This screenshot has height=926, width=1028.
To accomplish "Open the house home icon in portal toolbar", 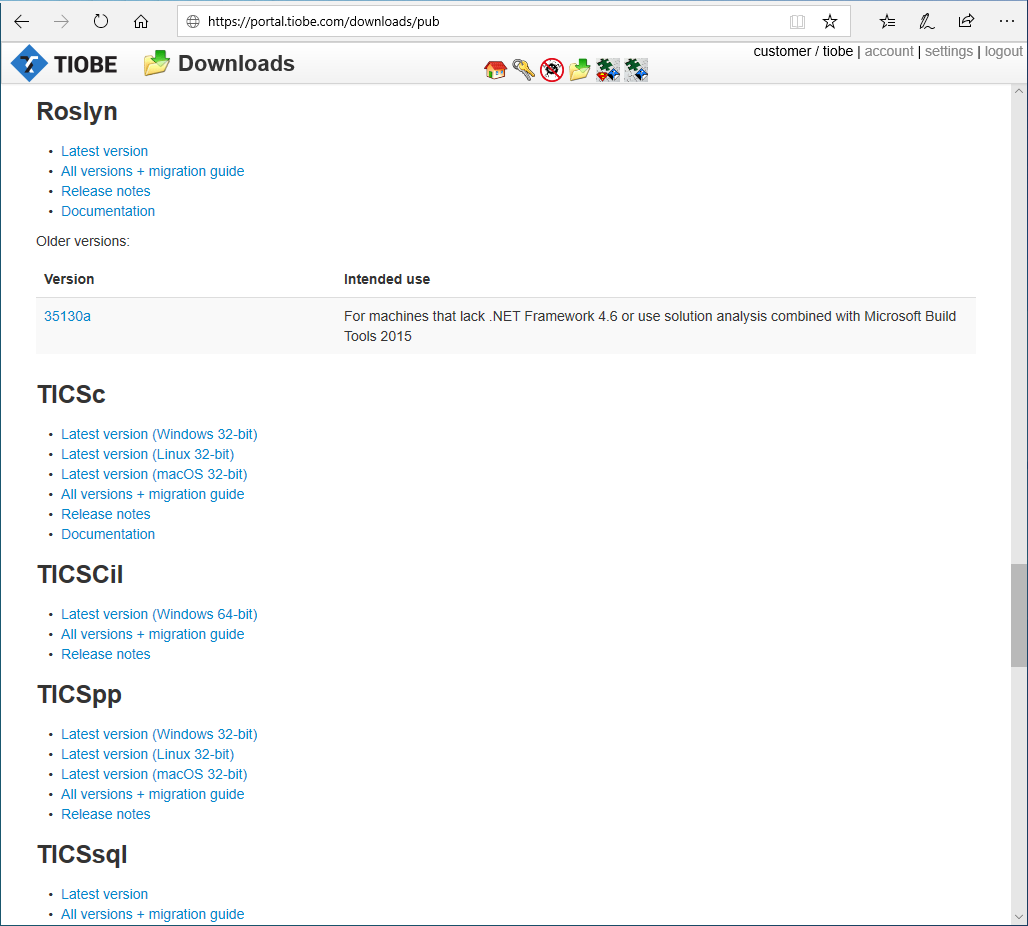I will [495, 70].
